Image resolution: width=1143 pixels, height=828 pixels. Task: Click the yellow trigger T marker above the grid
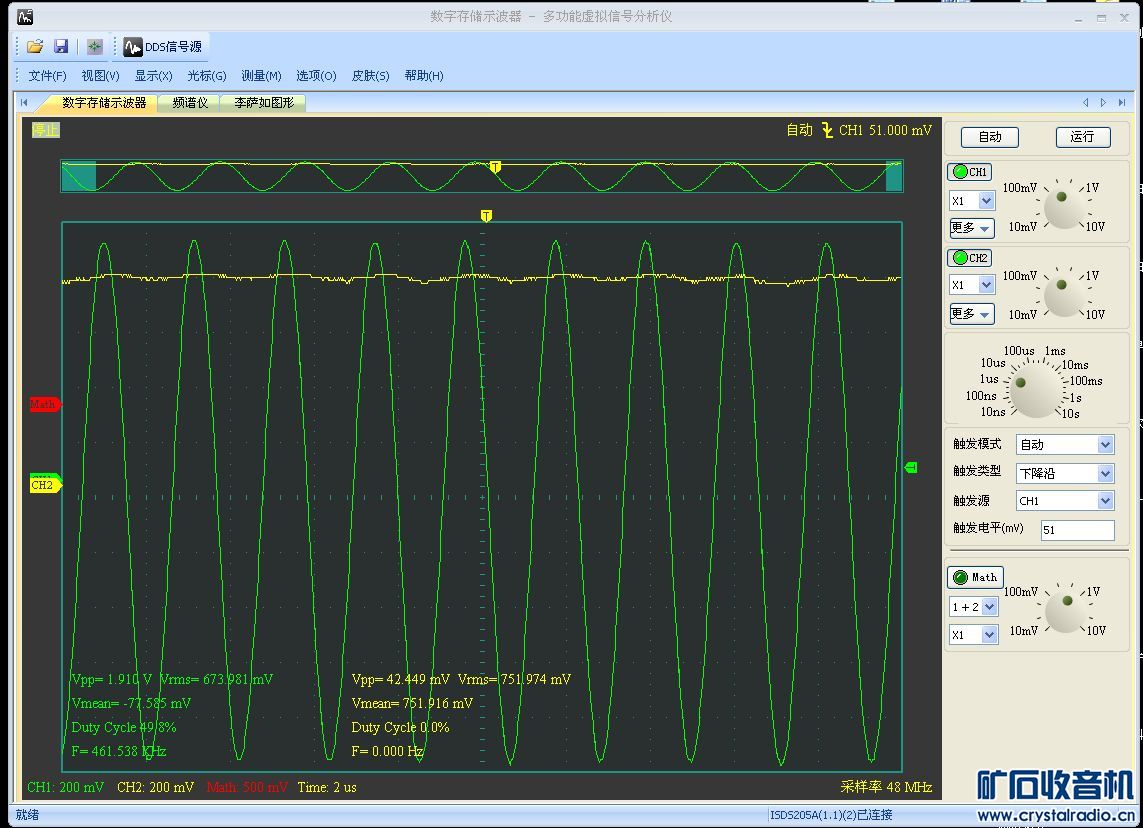486,216
